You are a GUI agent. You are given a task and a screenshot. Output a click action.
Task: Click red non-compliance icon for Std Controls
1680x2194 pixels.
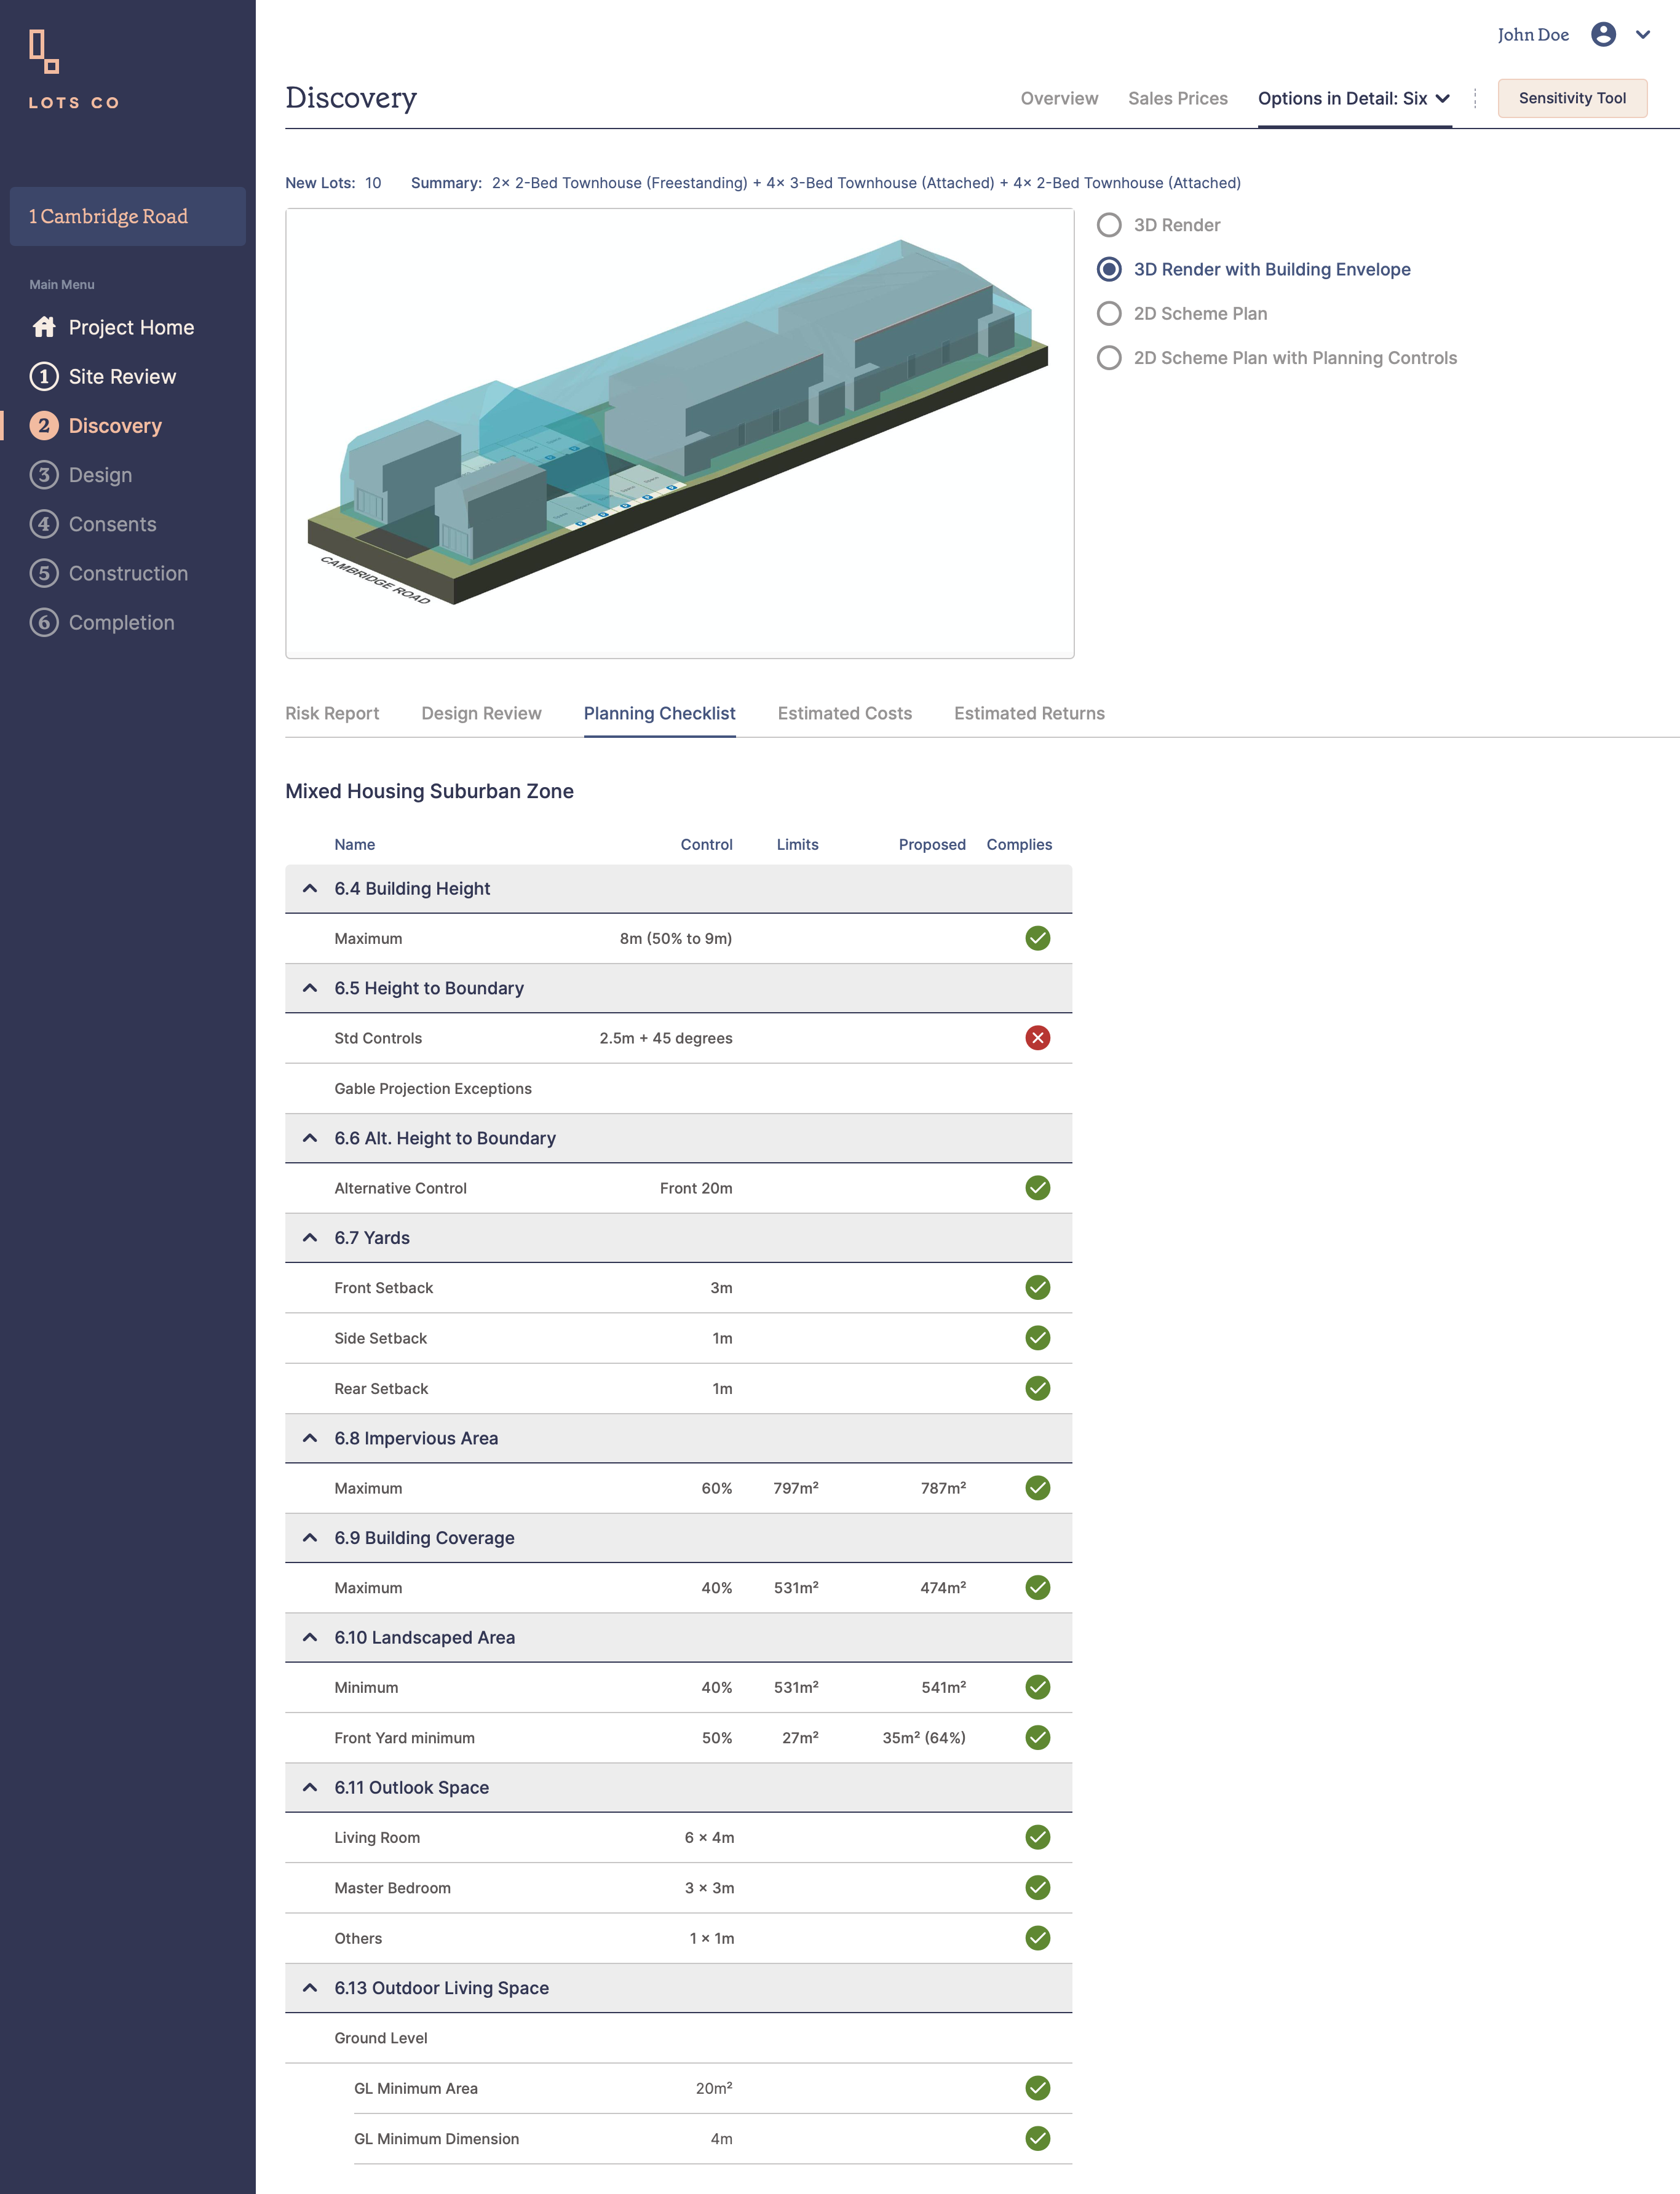tap(1037, 1038)
